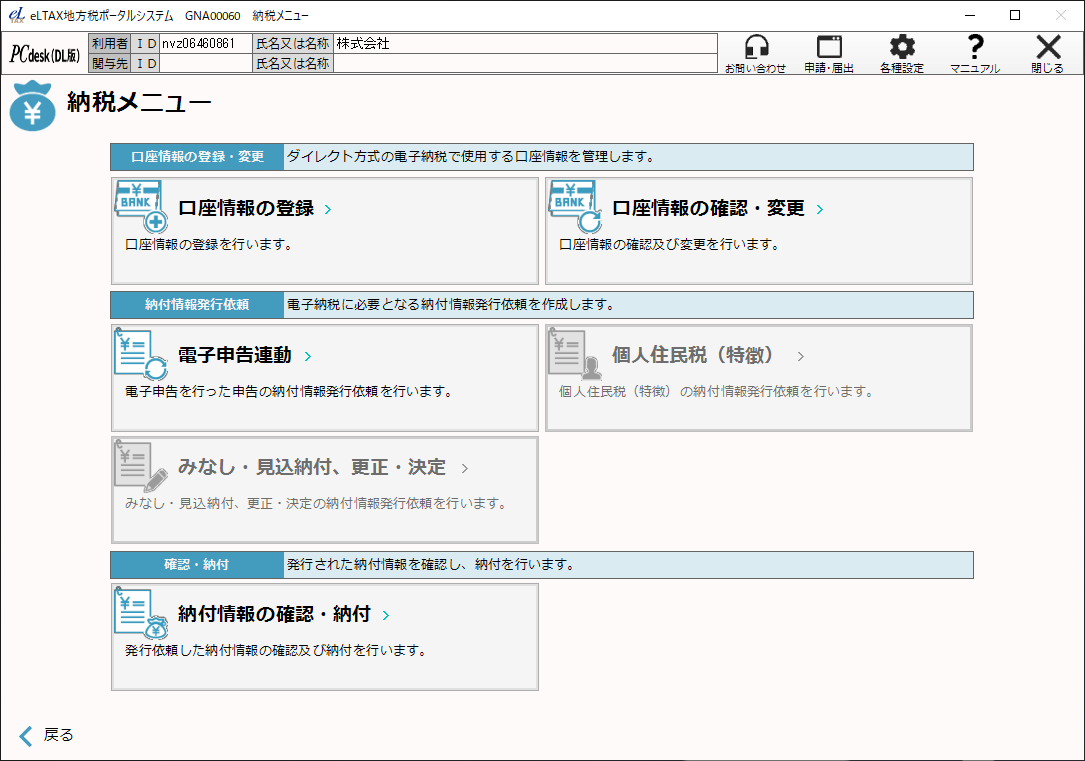Viewport: 1085px width, 761px height.
Task: Open 口座情報の確認・変更 title link
Action: pos(709,208)
